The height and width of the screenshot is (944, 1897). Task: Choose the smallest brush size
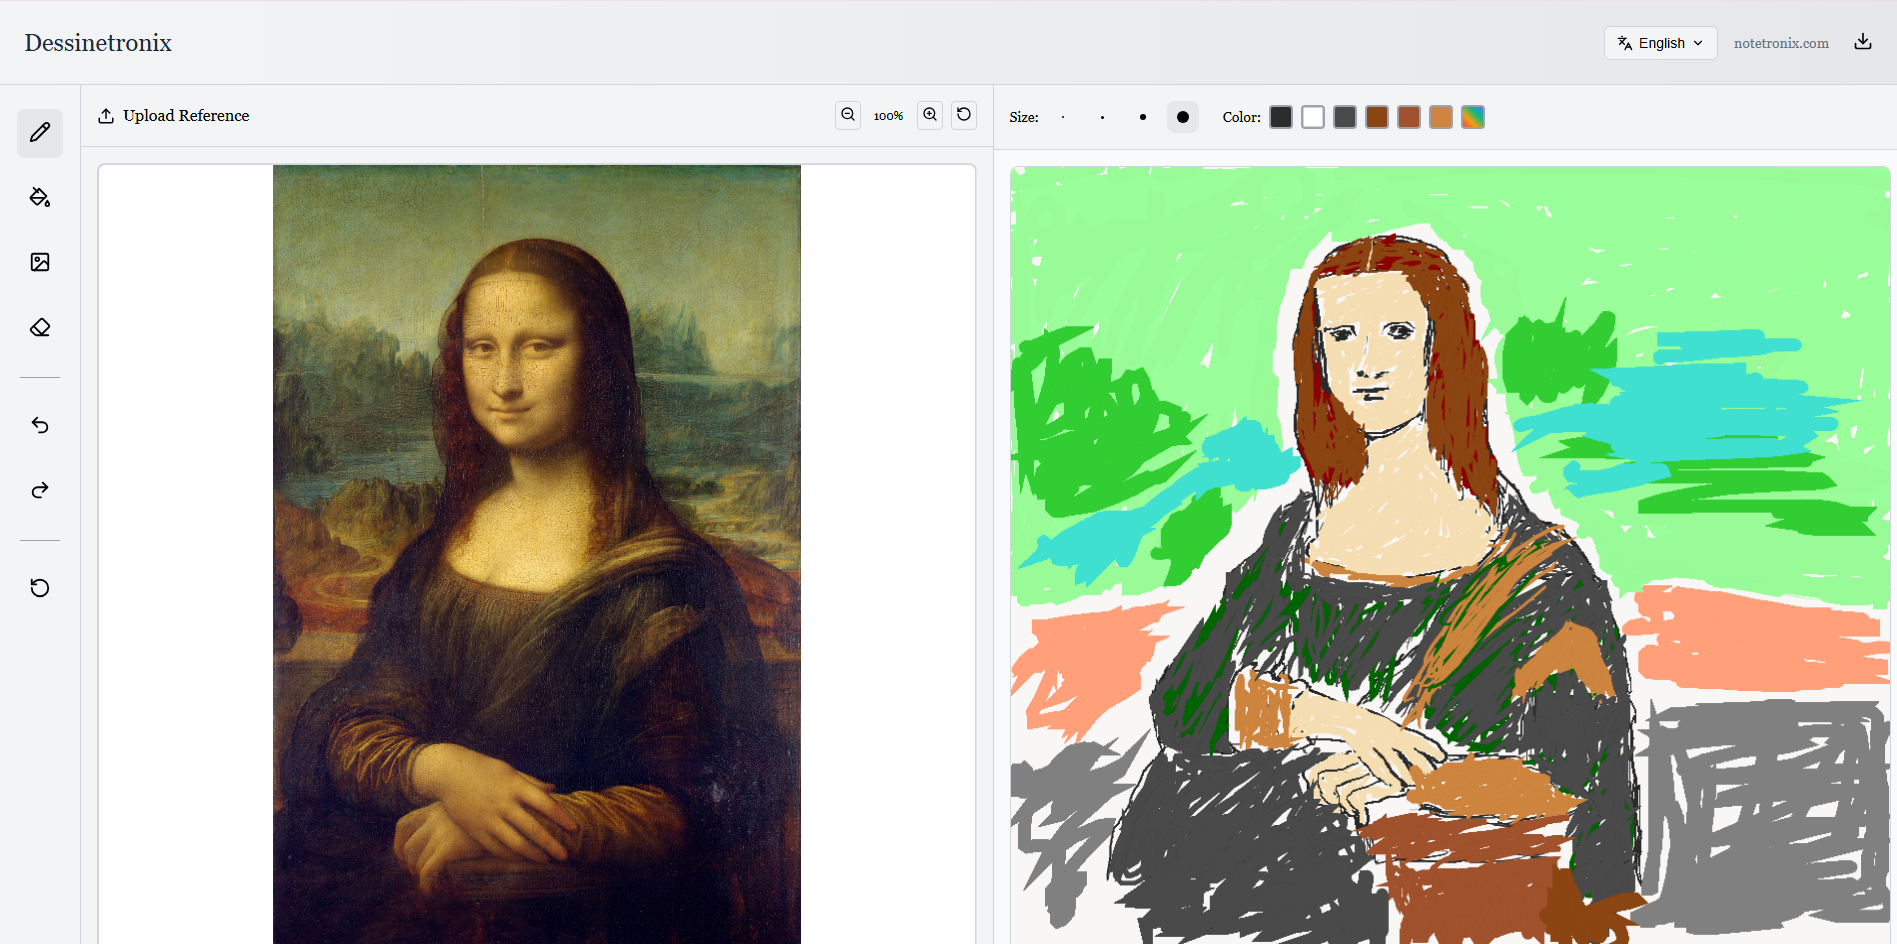tap(1063, 117)
